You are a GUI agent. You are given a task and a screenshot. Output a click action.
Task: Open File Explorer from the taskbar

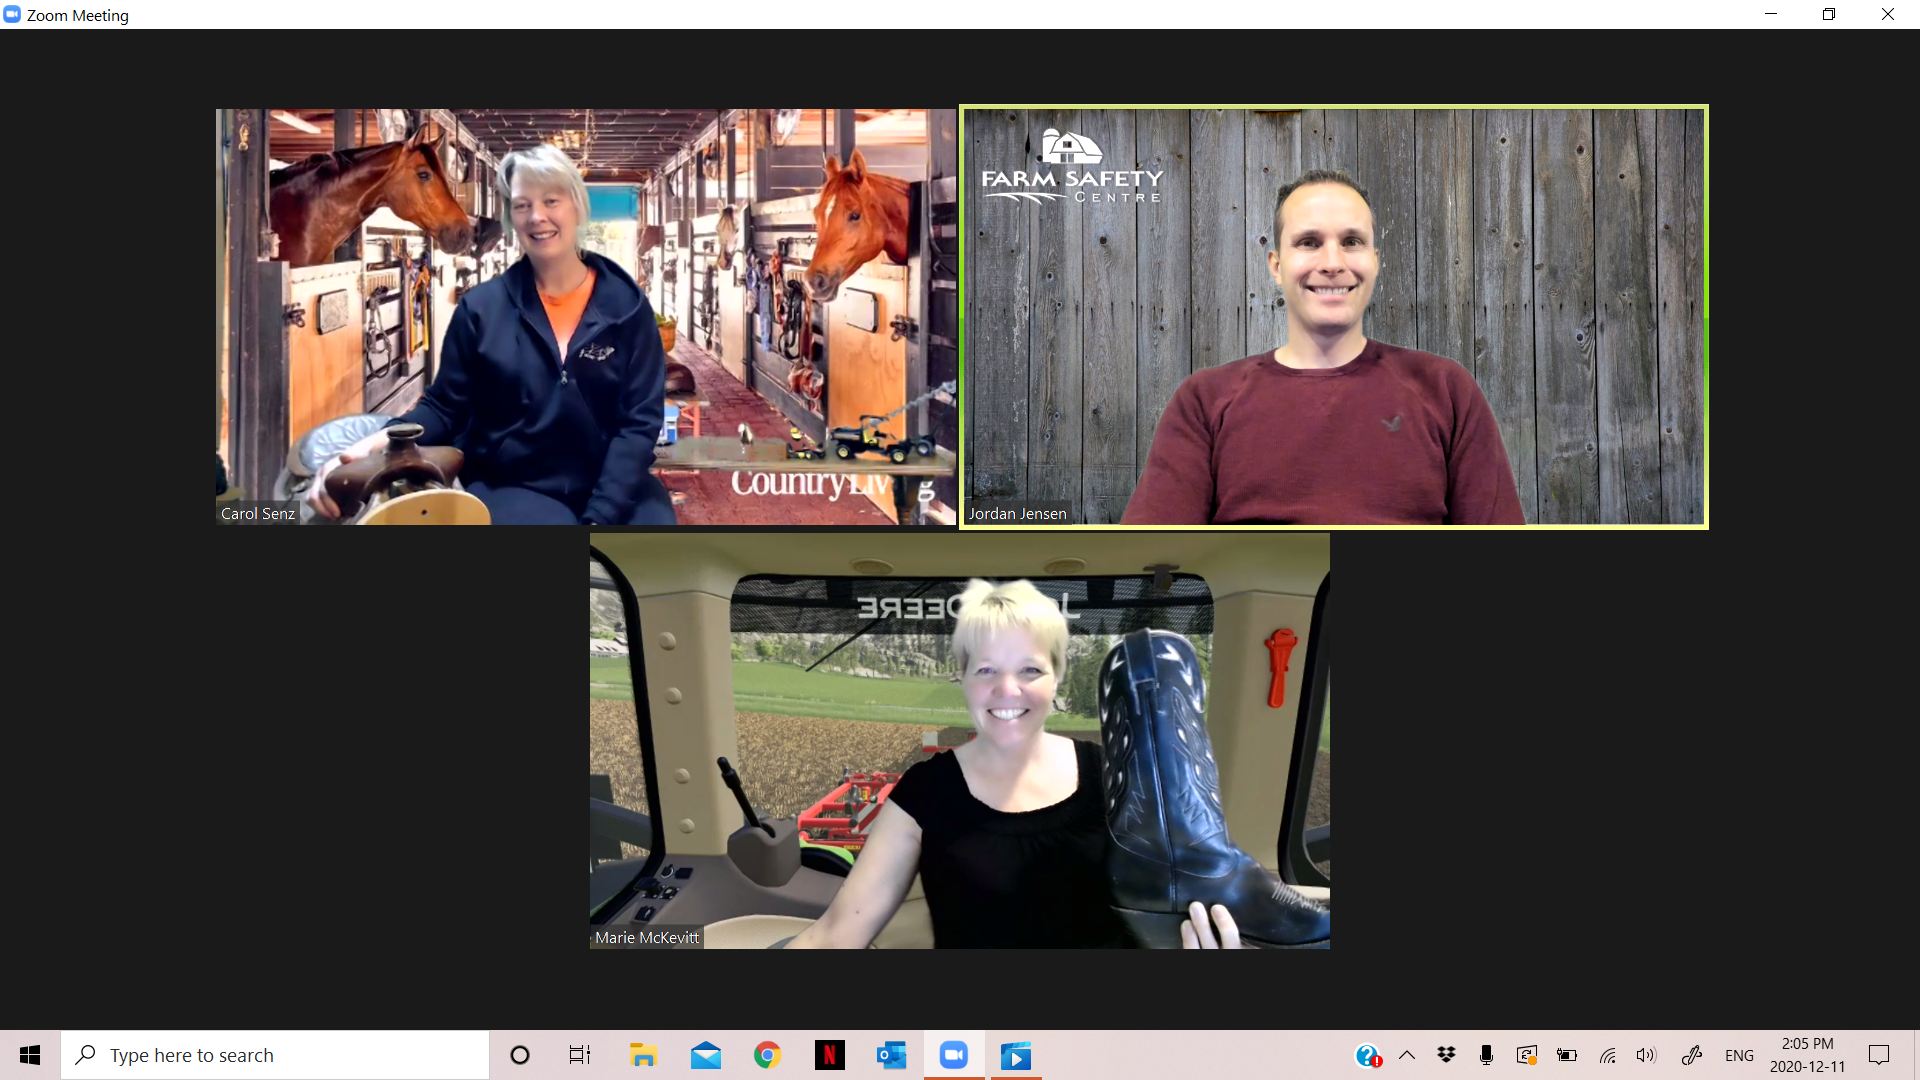[x=642, y=1055]
